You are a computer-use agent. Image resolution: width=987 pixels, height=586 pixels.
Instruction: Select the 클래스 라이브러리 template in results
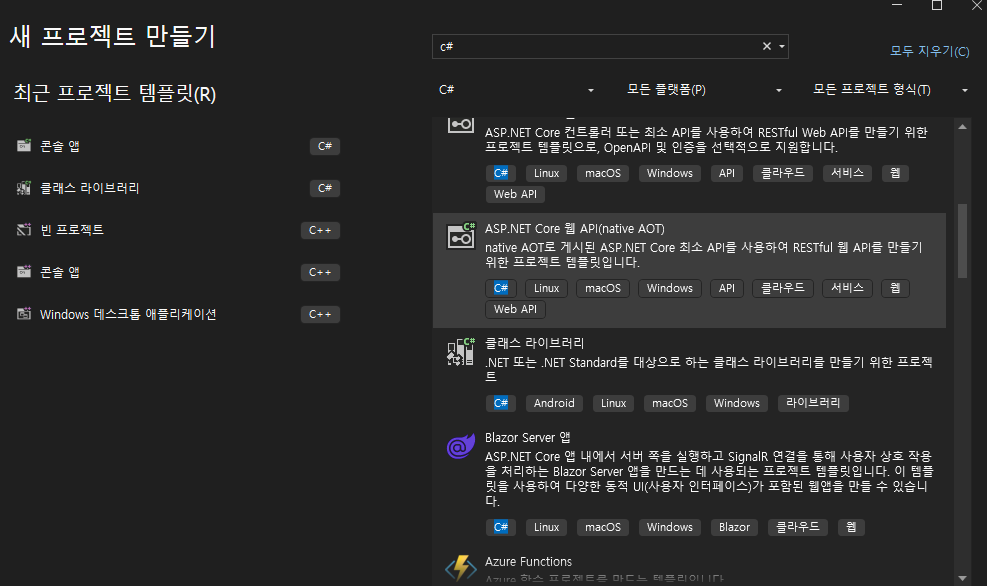pos(689,375)
